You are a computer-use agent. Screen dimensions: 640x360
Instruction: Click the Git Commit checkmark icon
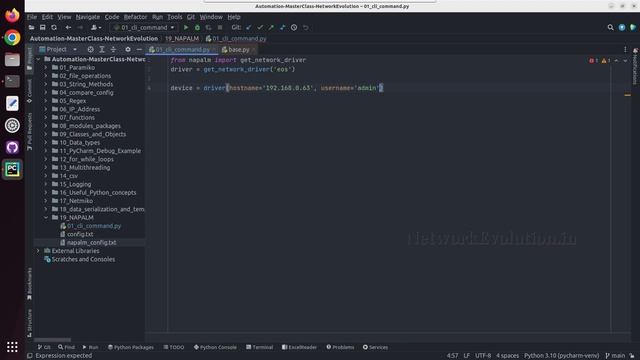pos(260,27)
